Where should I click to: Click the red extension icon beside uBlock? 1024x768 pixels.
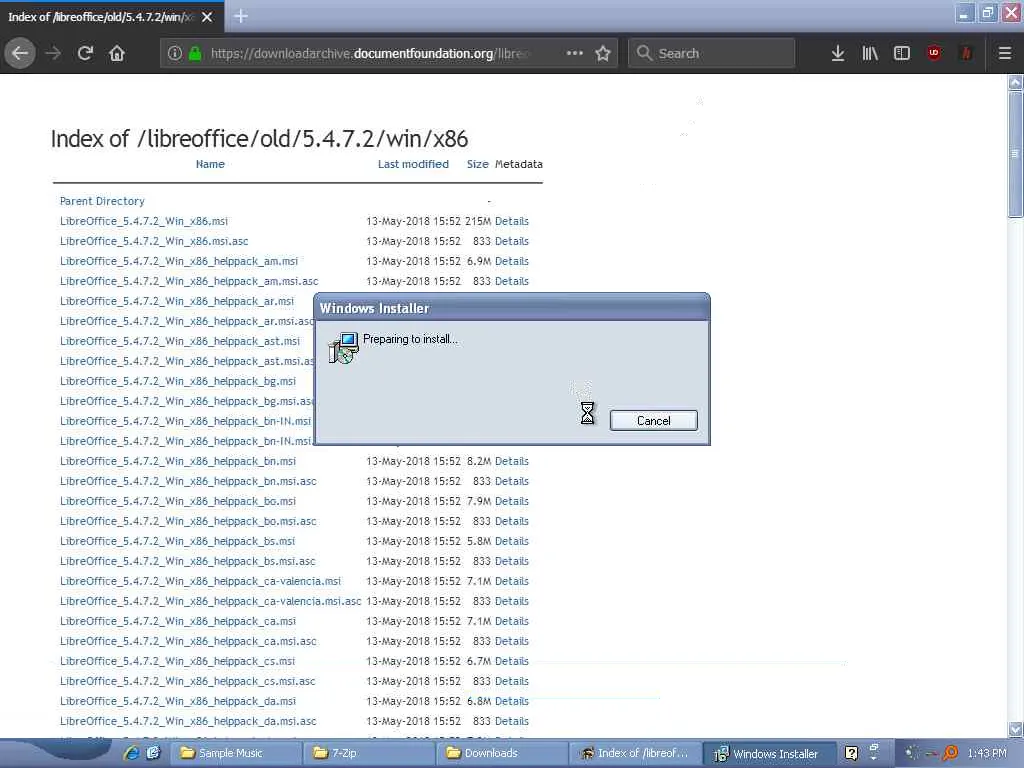point(967,53)
